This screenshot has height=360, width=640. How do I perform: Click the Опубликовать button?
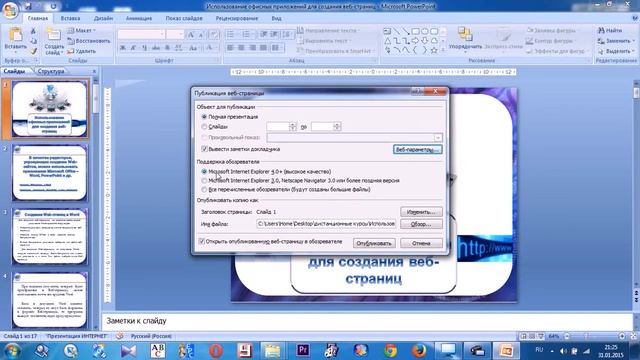[374, 243]
